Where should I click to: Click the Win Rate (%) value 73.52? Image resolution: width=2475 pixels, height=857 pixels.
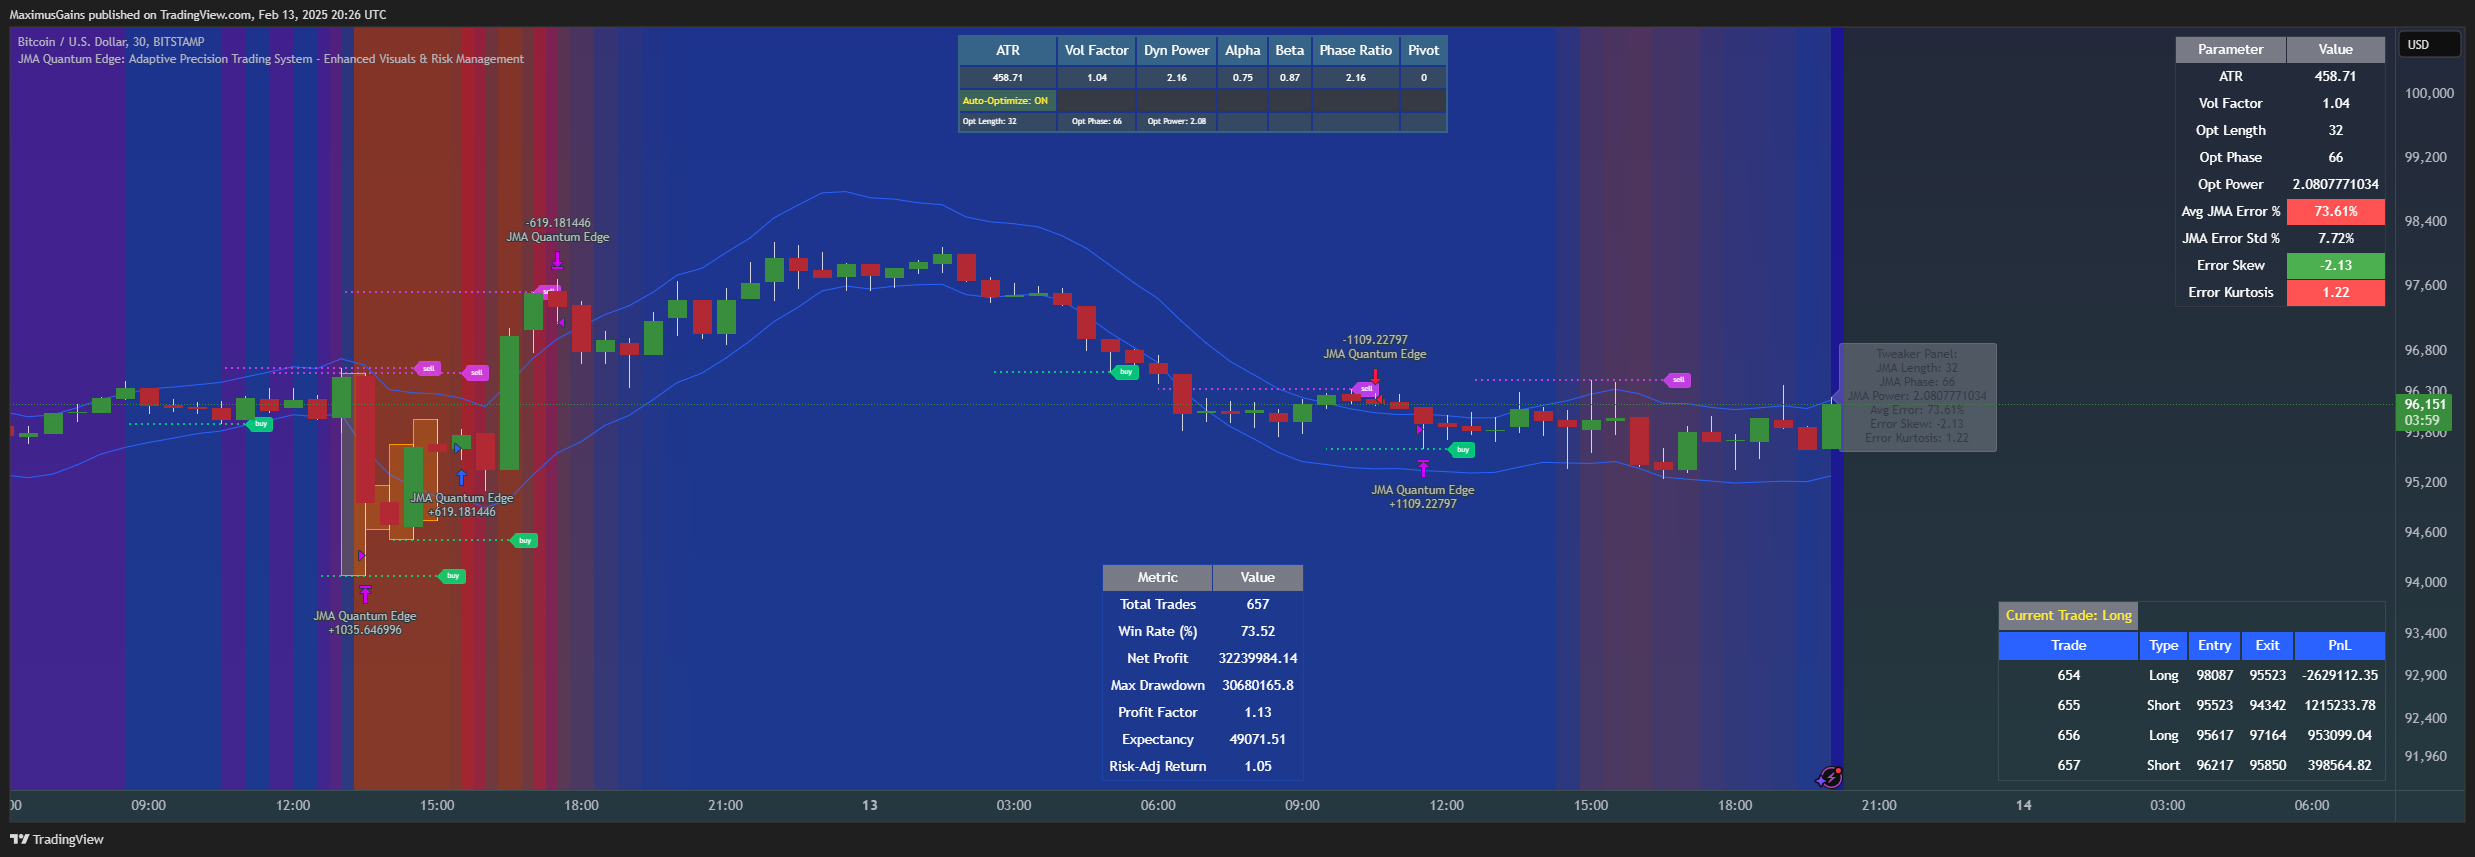click(x=1258, y=632)
